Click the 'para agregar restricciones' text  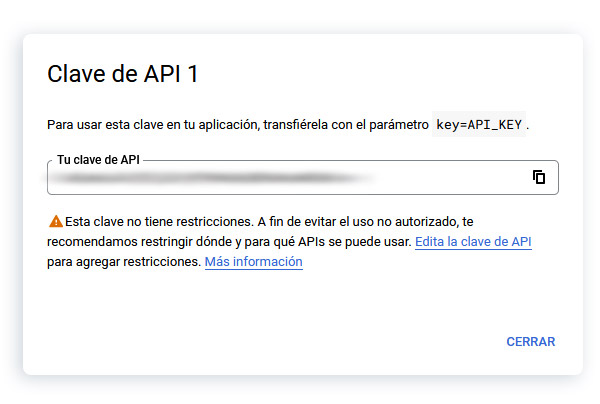click(x=123, y=262)
